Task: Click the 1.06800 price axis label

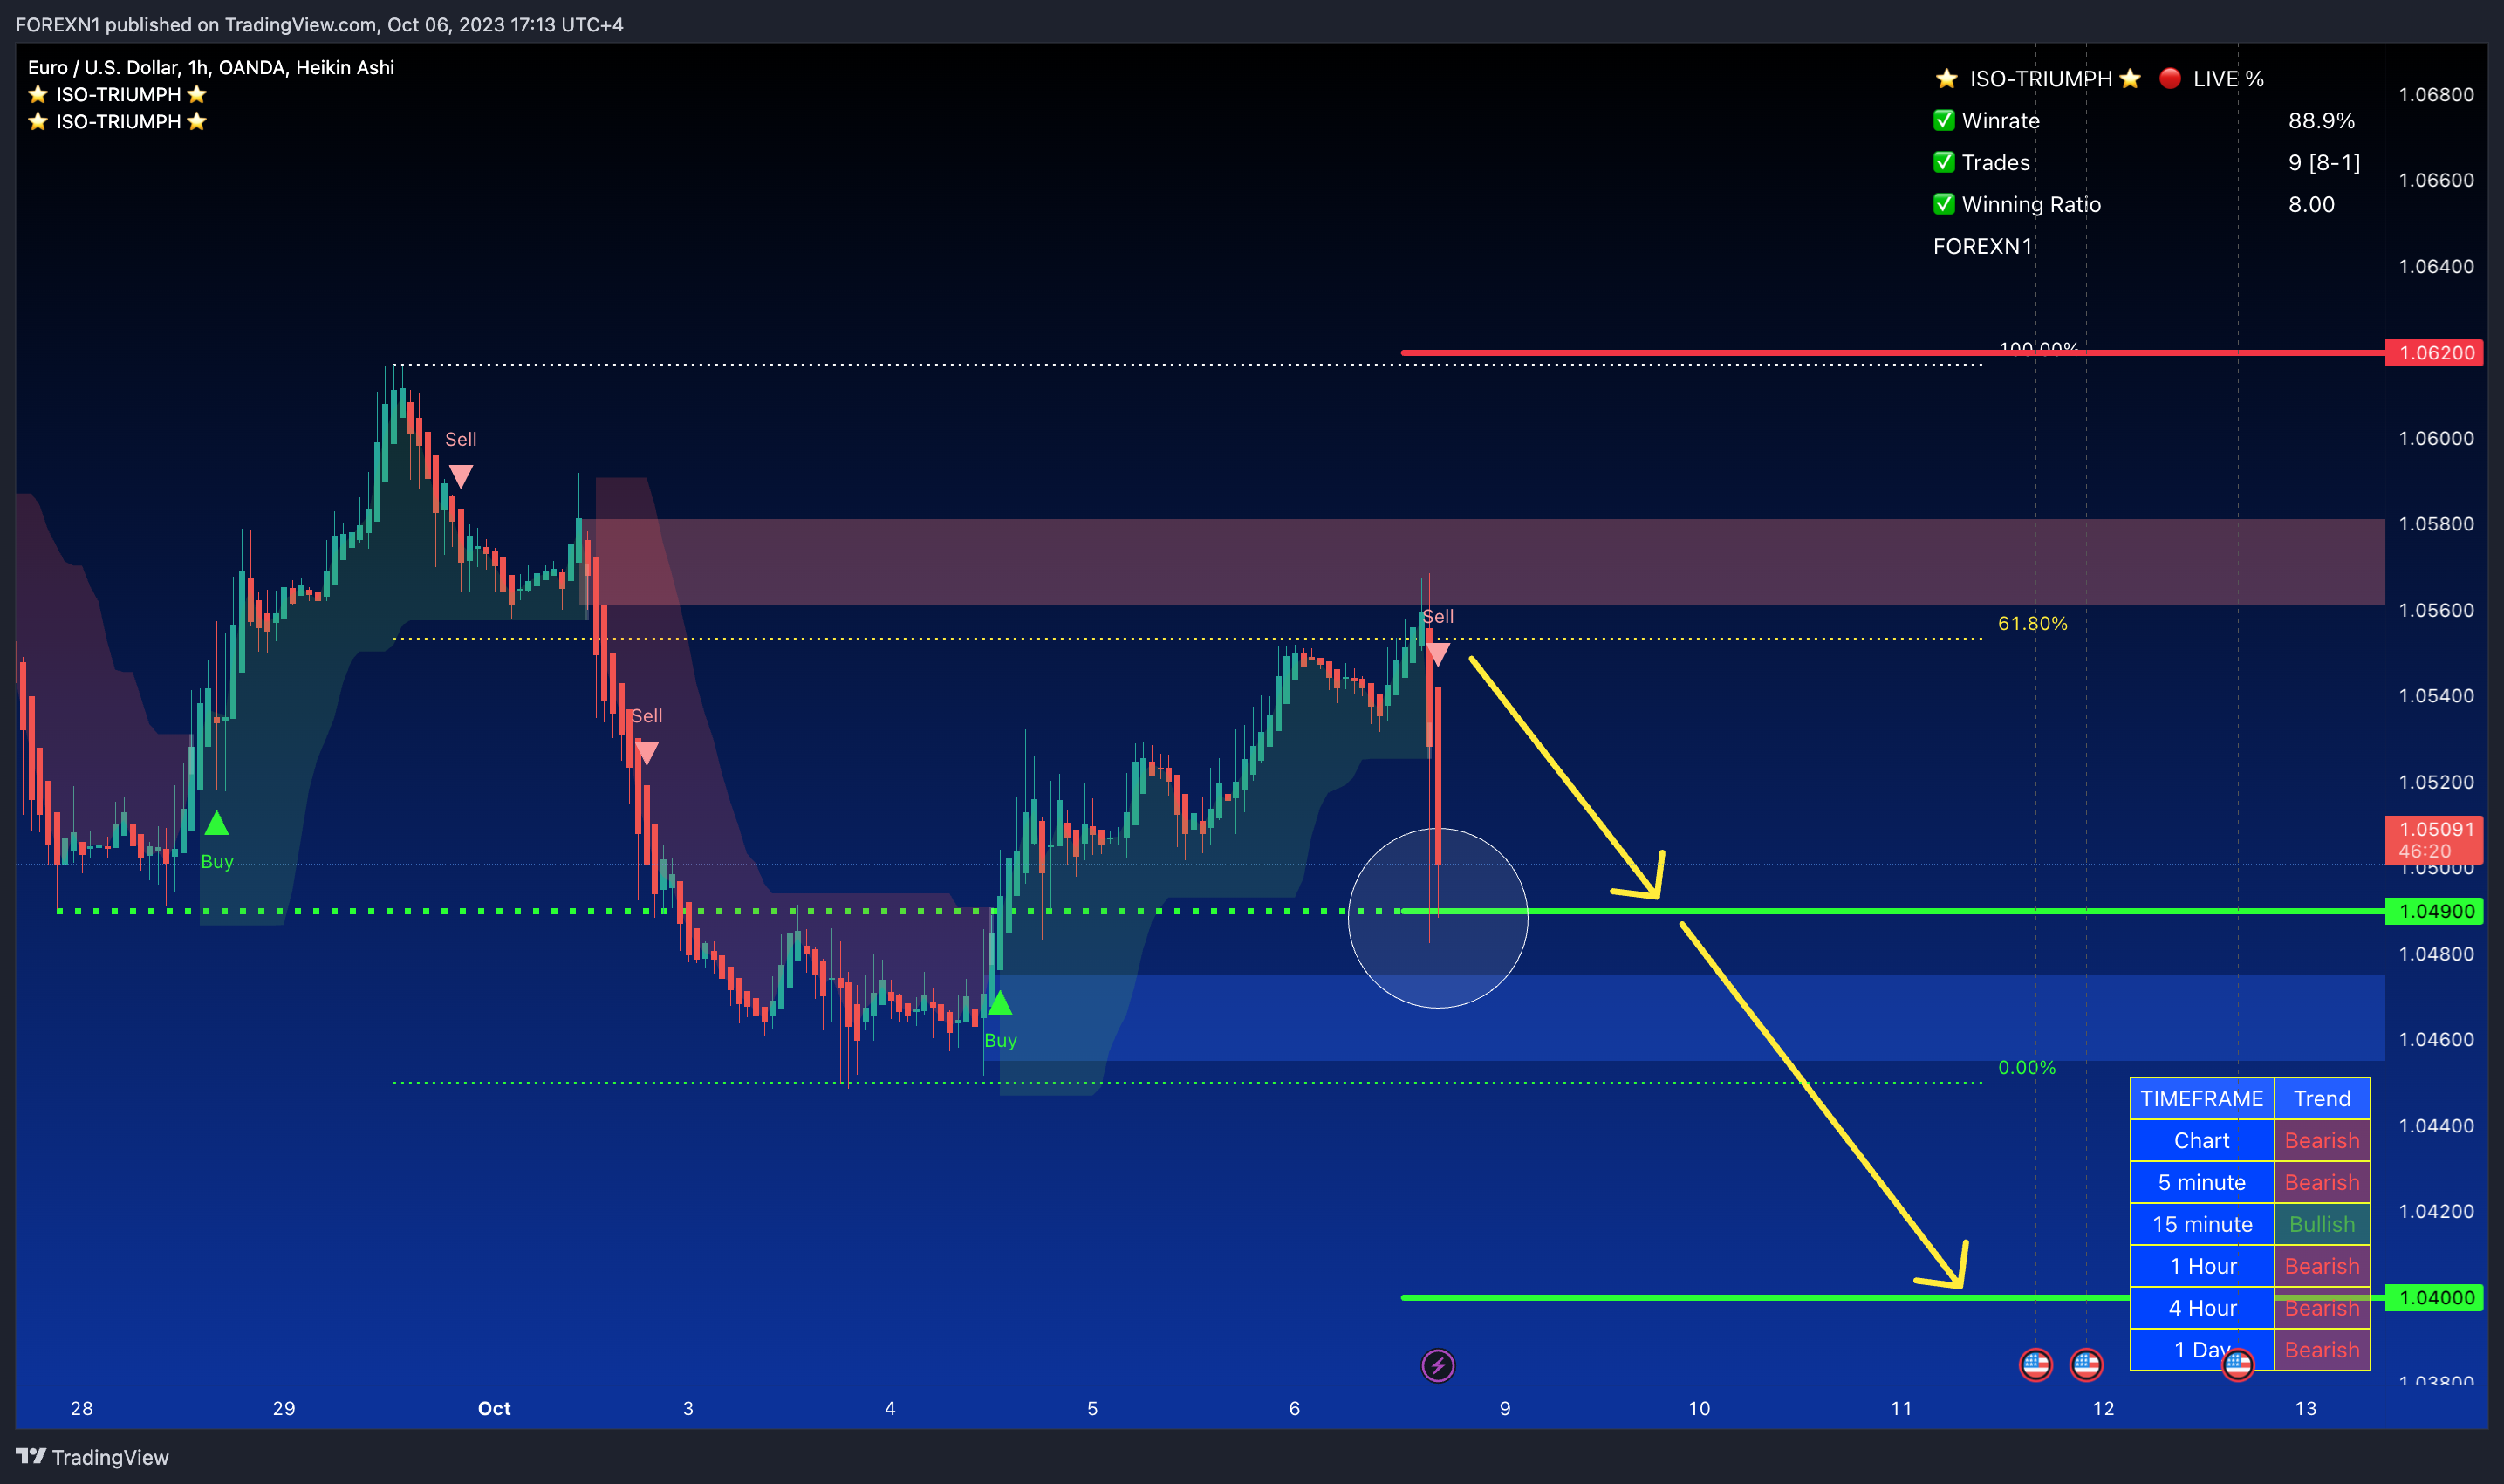Action: pos(2436,94)
